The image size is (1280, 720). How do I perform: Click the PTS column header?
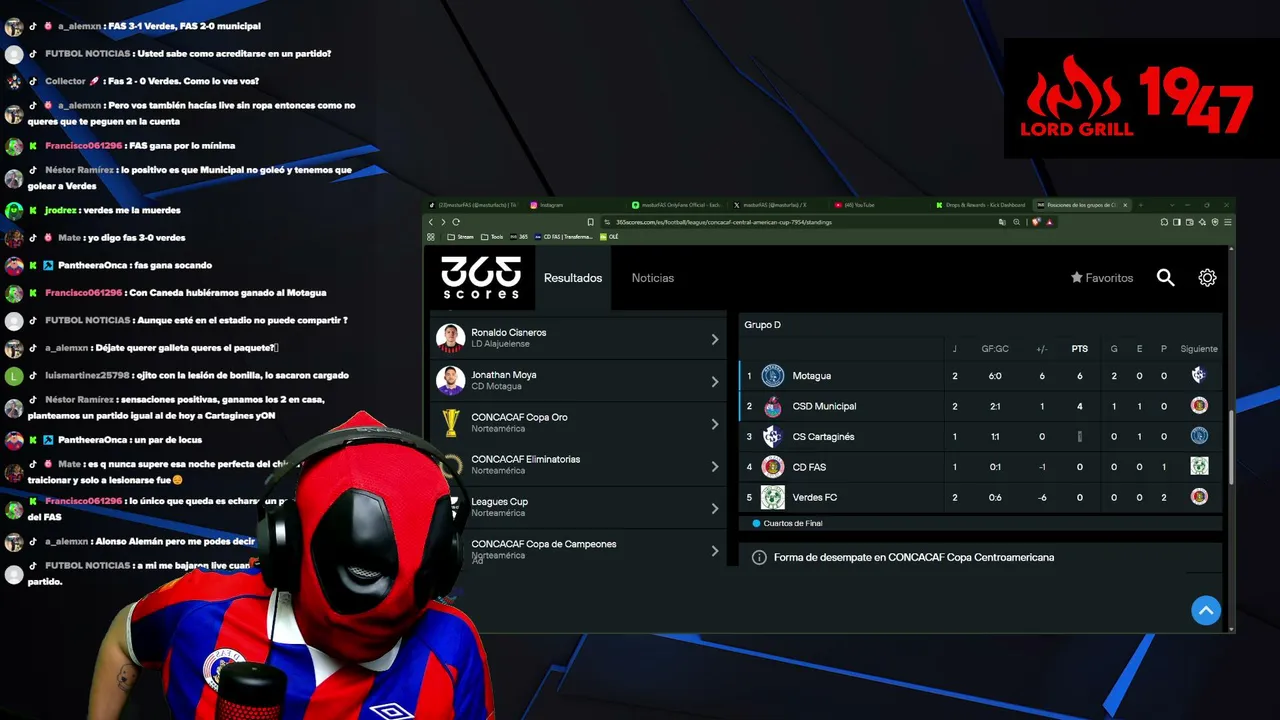(x=1080, y=349)
